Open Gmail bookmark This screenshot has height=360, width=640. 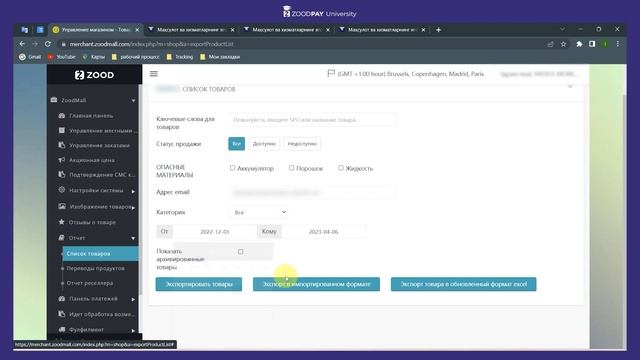[x=30, y=57]
